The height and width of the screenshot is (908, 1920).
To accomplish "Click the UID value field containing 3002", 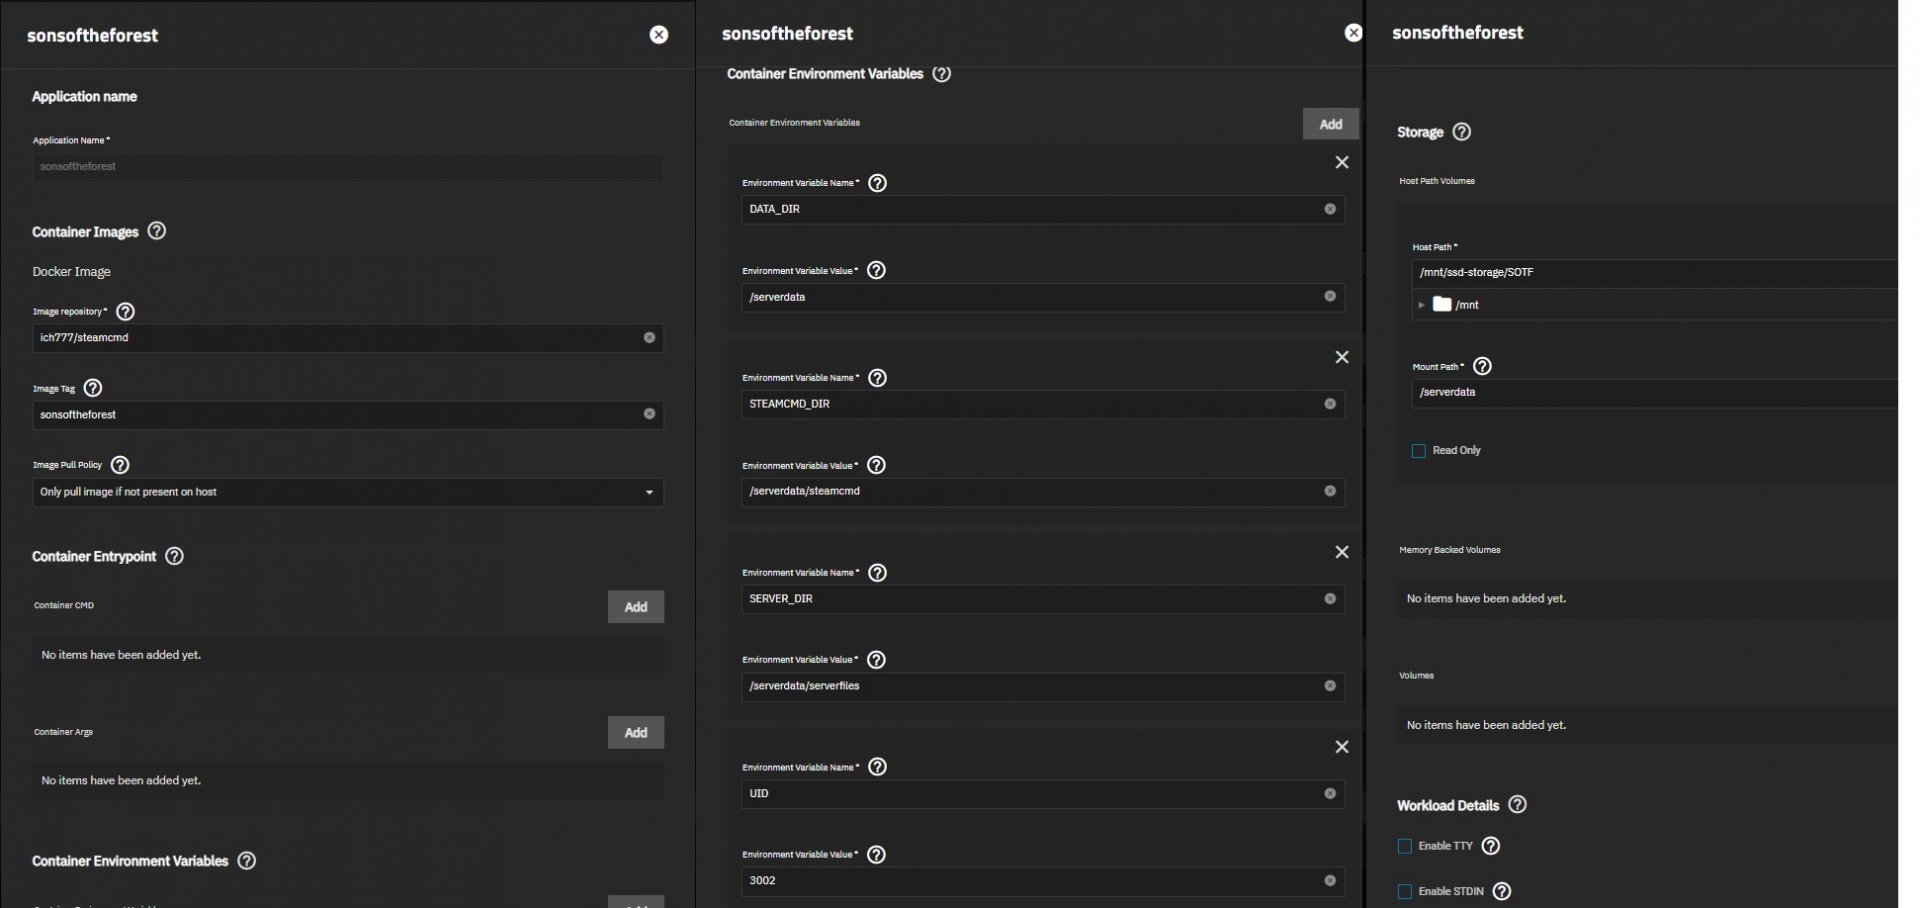I will click(x=1030, y=881).
